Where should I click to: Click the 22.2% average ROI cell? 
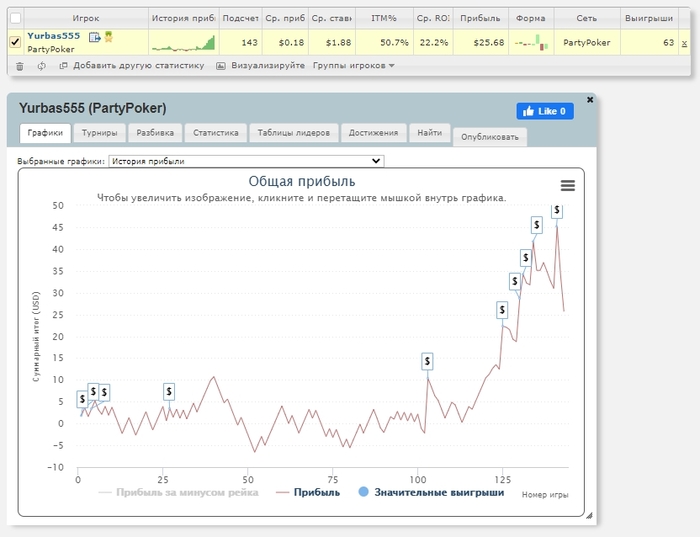(x=433, y=43)
